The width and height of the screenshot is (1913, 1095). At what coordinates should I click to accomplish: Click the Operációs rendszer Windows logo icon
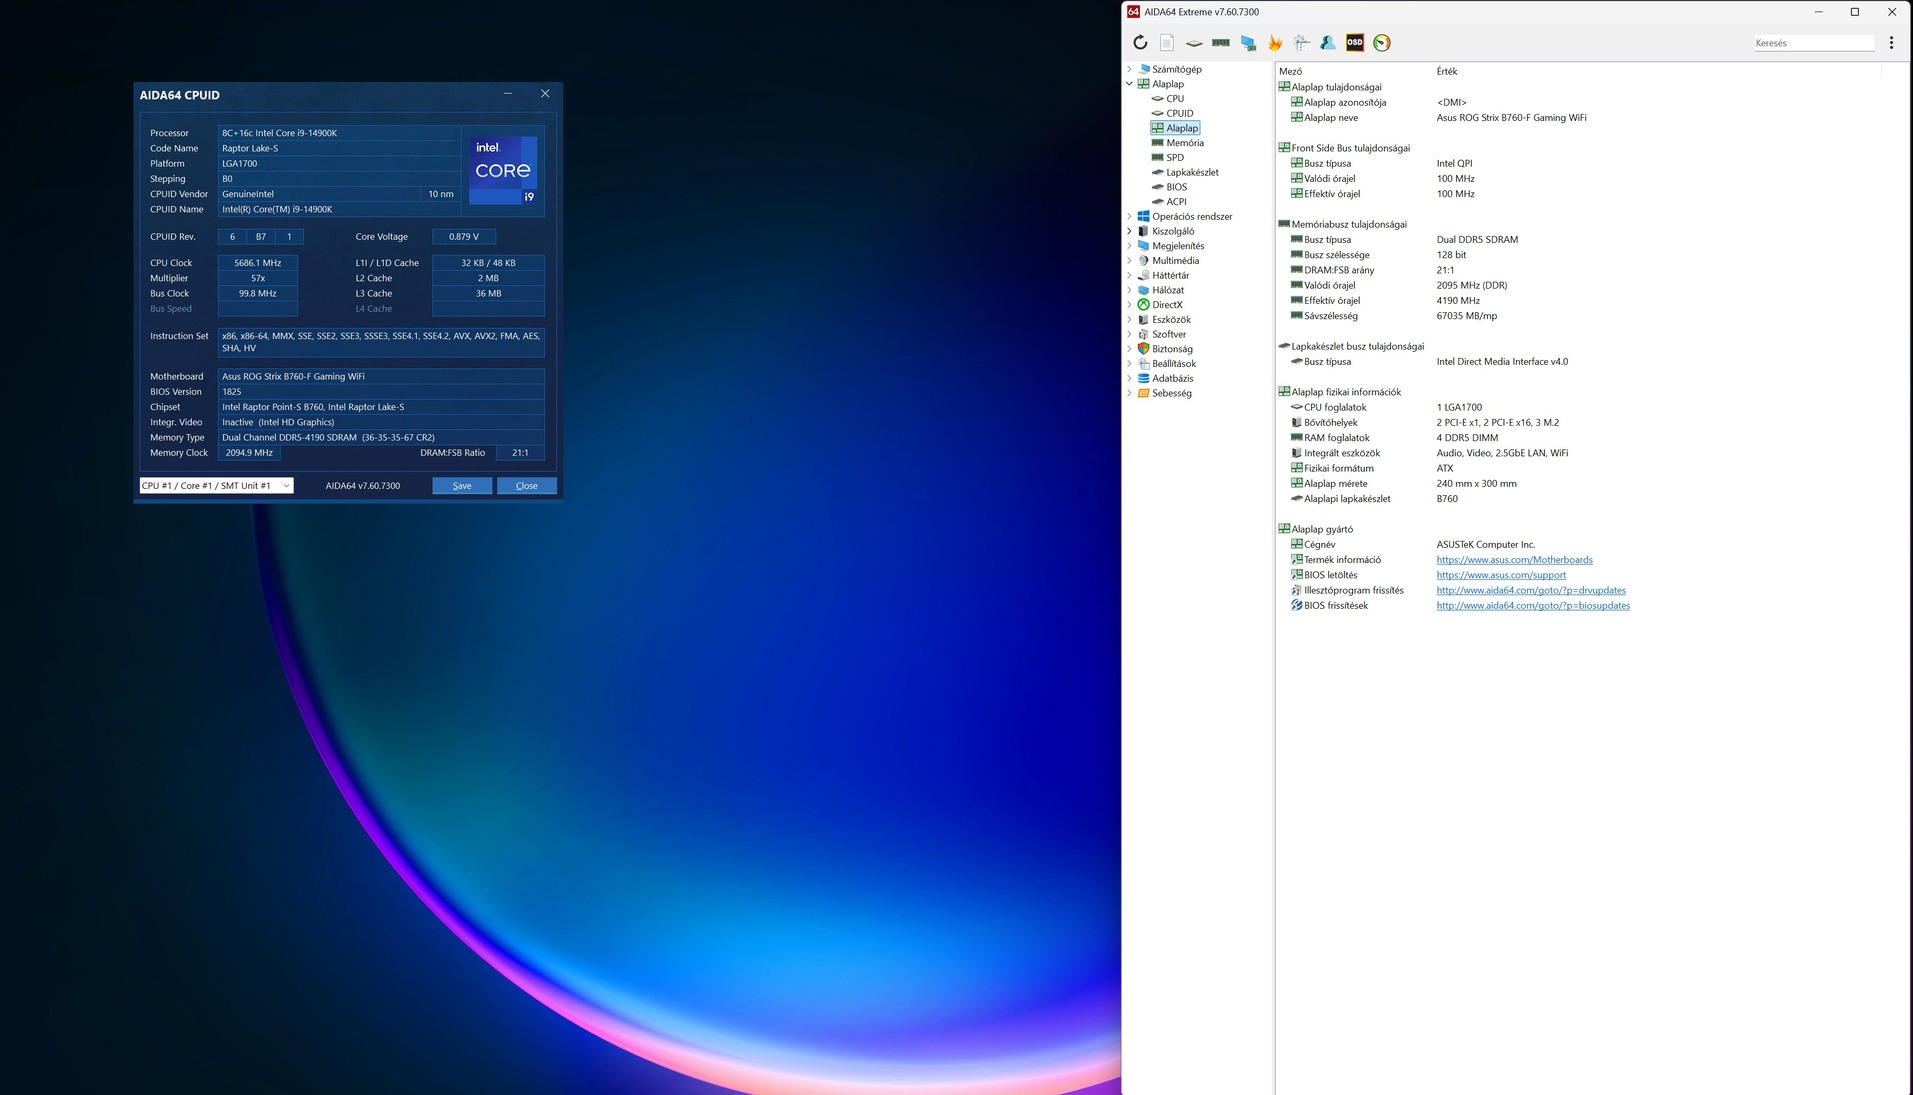point(1143,216)
